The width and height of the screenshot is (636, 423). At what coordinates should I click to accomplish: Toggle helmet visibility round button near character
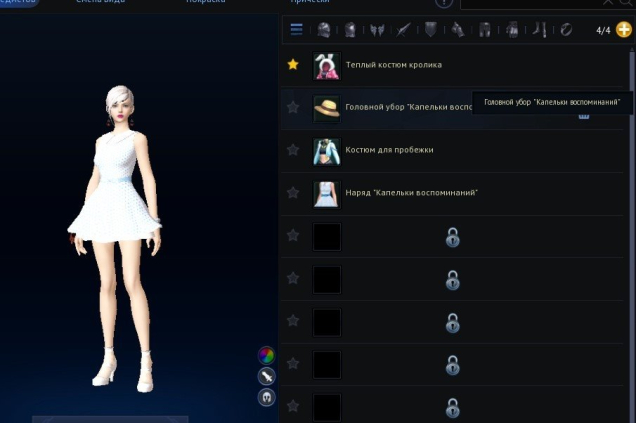coord(267,397)
